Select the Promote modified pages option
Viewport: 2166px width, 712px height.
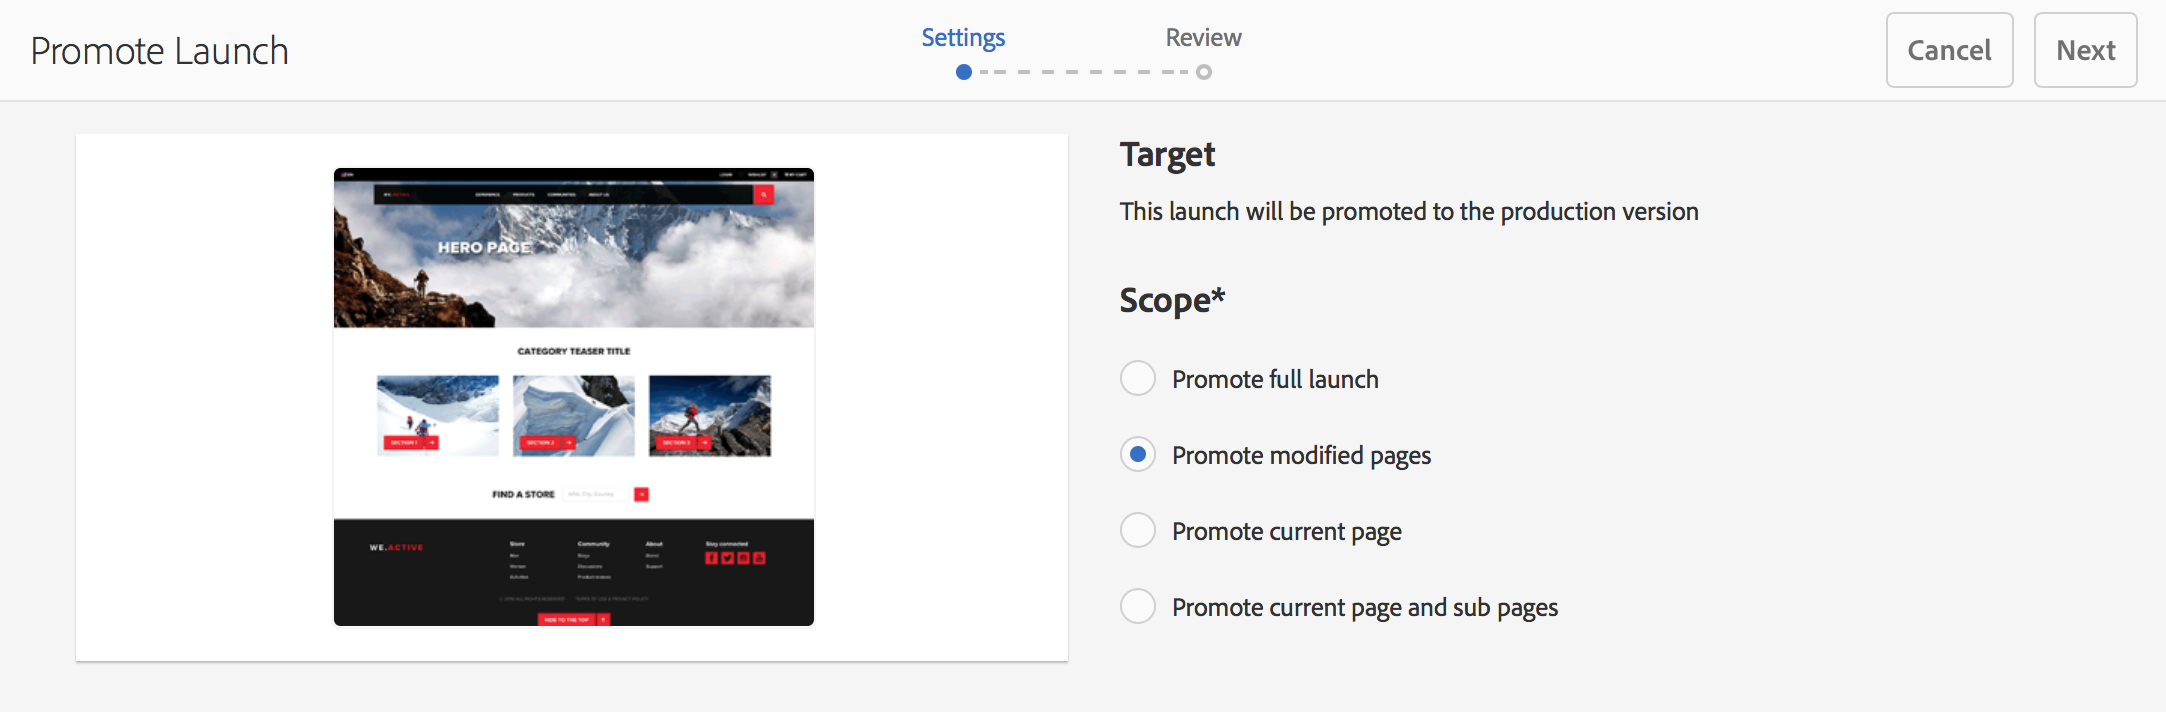click(1138, 455)
